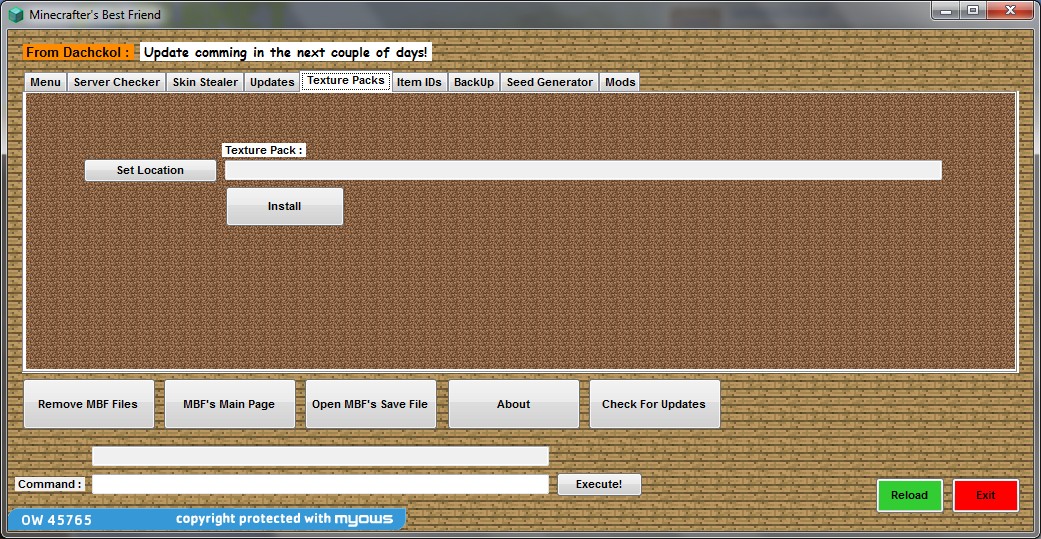1041x539 pixels.
Task: Check For Updates button
Action: coord(655,404)
